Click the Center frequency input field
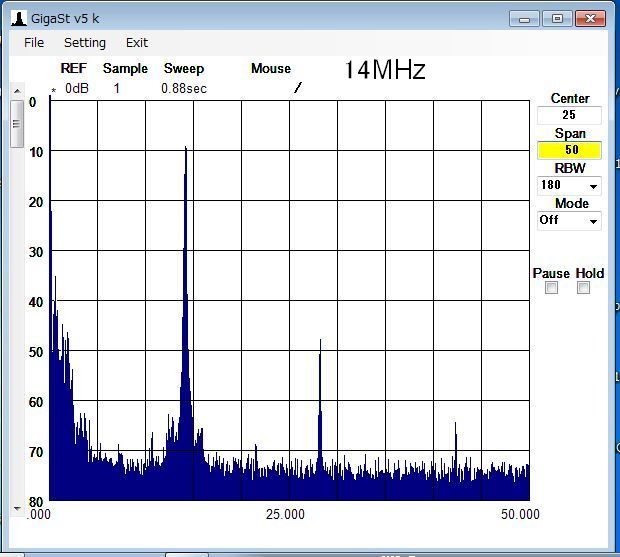This screenshot has width=620, height=557. 569,115
